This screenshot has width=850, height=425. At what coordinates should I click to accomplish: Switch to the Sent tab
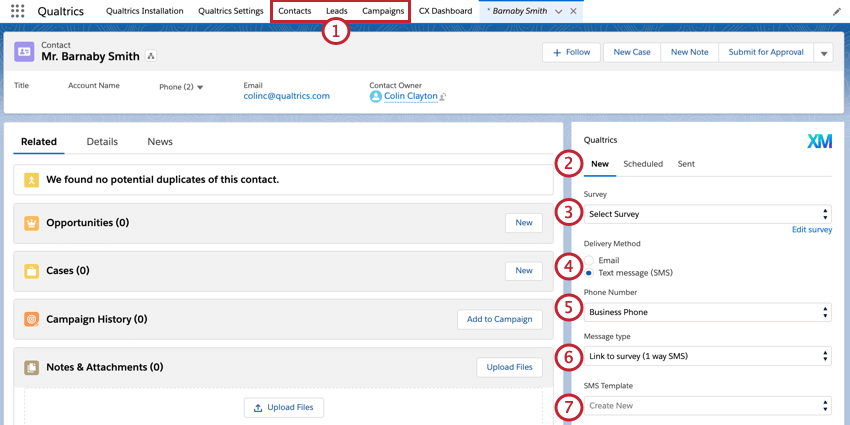pyautogui.click(x=686, y=164)
